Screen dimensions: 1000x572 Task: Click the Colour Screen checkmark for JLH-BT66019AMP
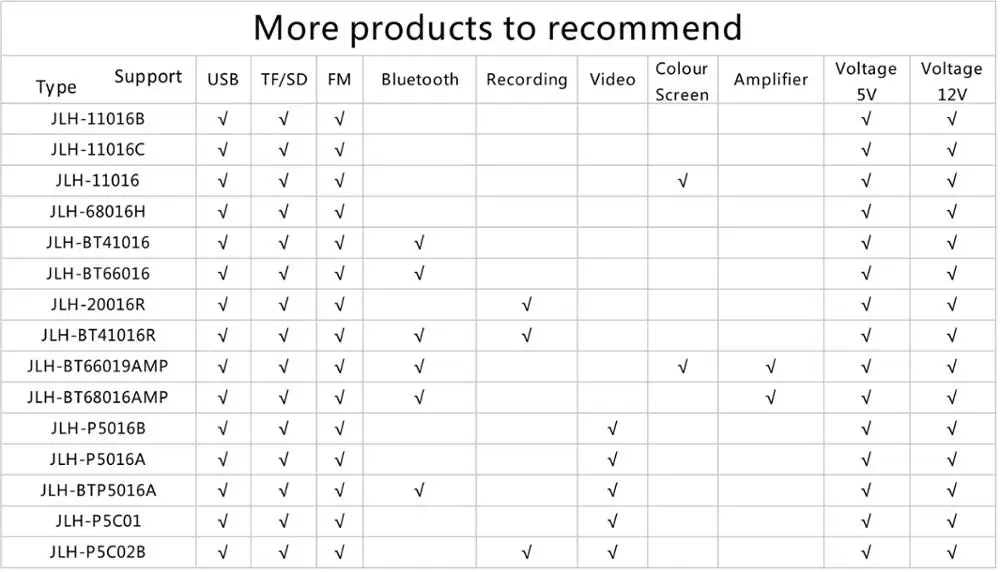pyautogui.click(x=682, y=367)
